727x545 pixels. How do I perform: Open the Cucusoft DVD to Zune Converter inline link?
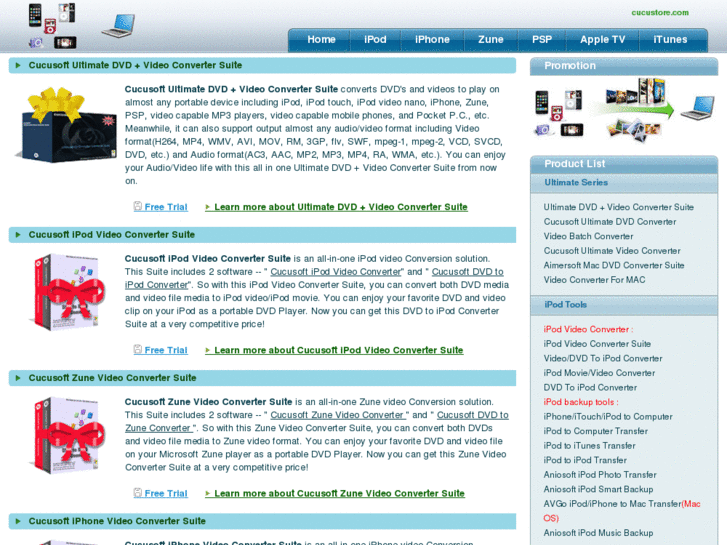472,415
